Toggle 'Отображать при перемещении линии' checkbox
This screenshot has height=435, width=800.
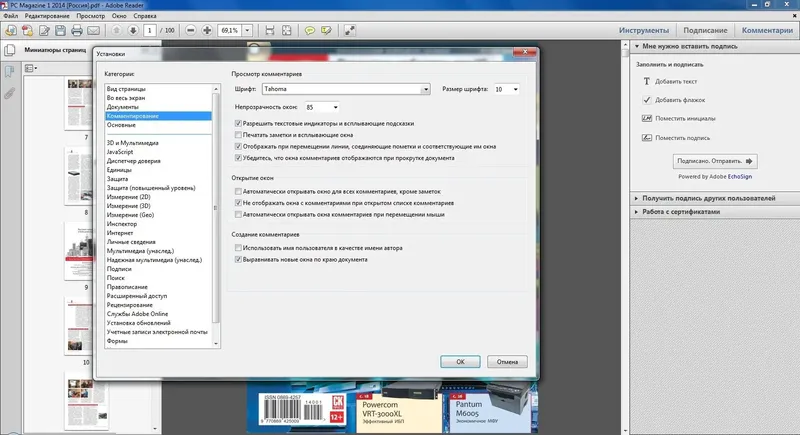238,146
